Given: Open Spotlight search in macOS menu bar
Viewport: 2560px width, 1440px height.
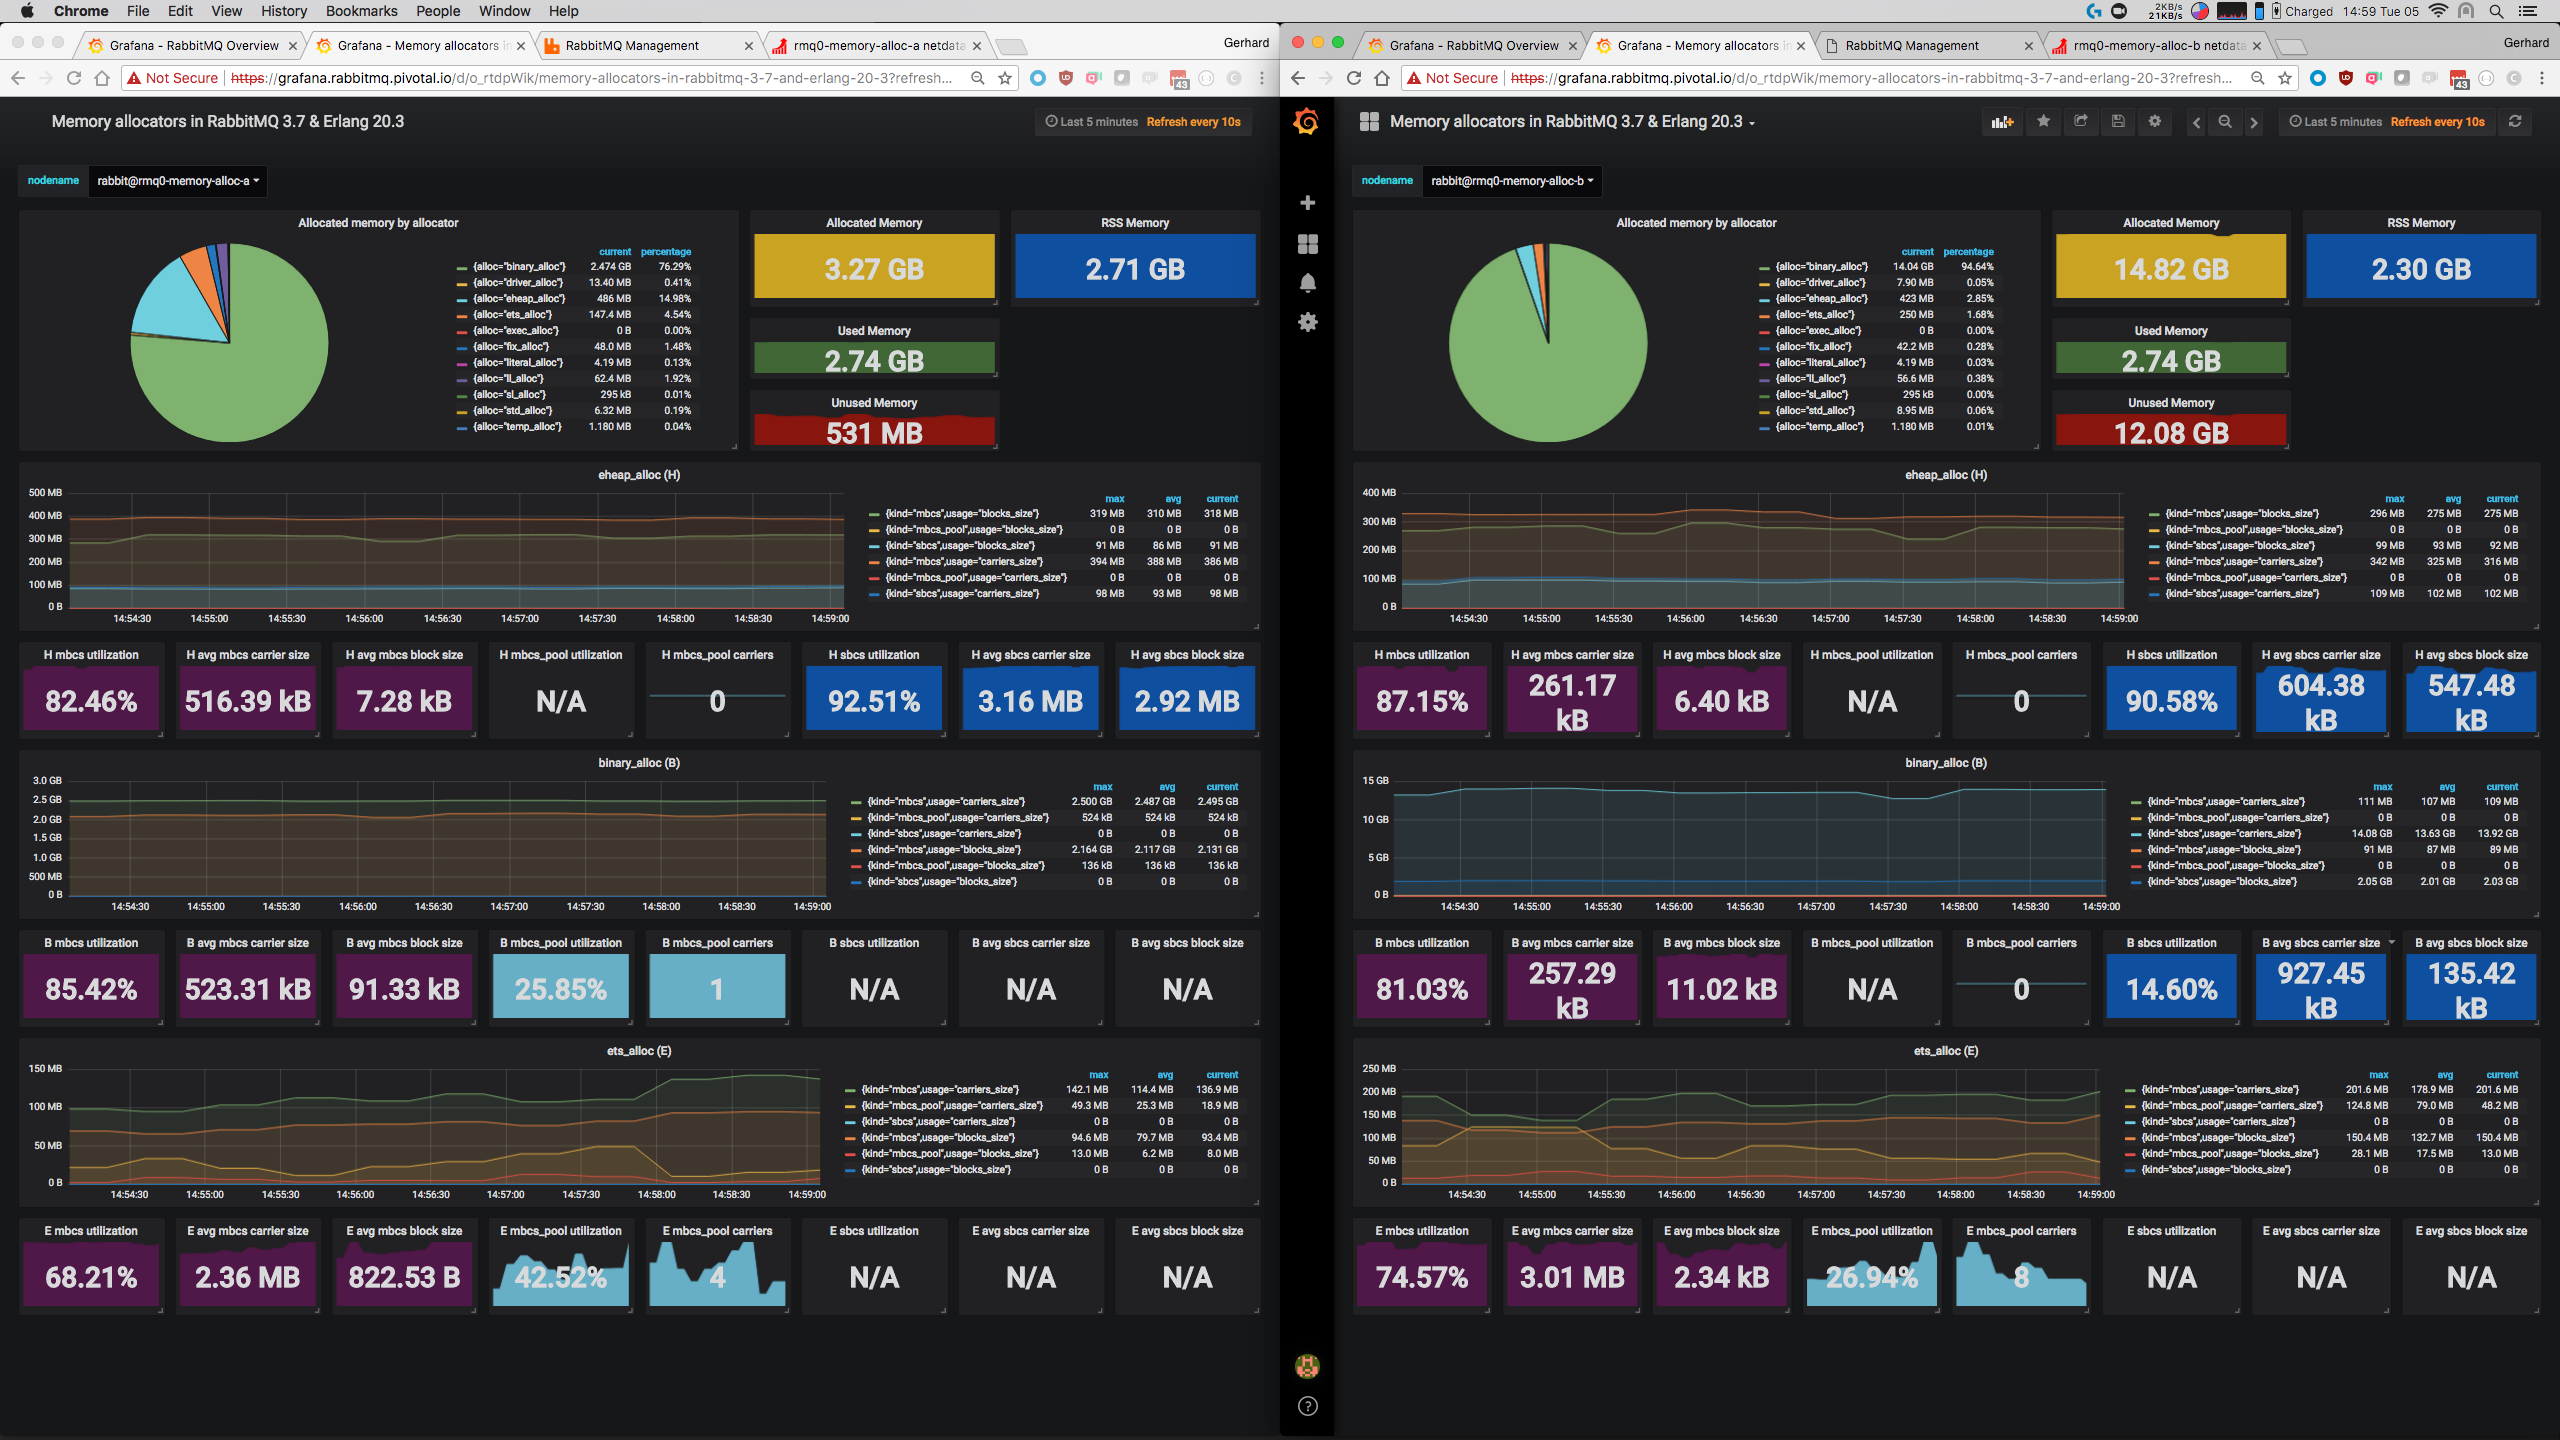Looking at the screenshot, I should [x=2496, y=11].
